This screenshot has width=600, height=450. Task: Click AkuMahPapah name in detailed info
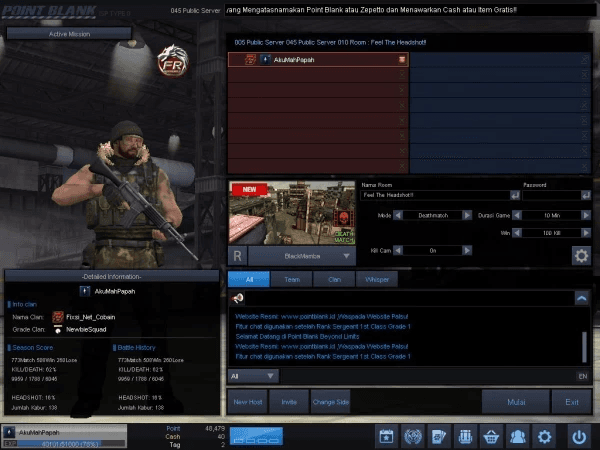(115, 291)
